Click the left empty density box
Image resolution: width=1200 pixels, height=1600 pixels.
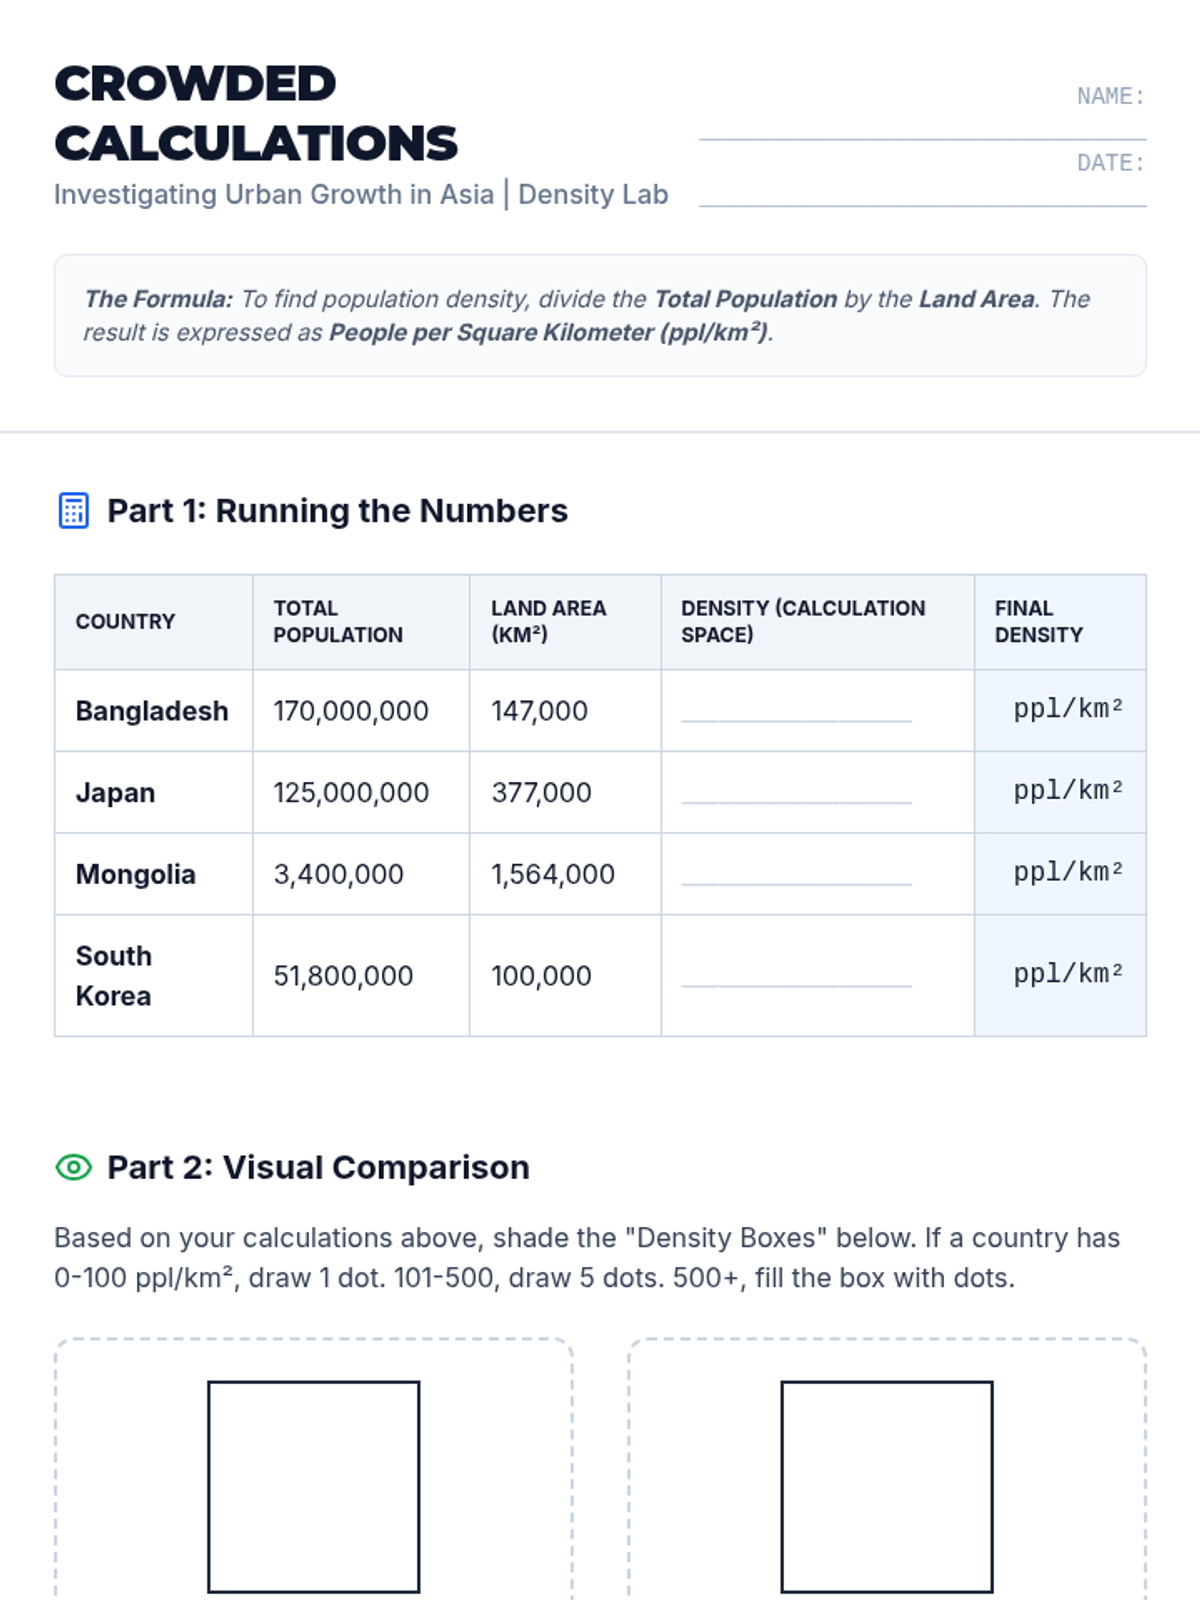click(x=314, y=1486)
